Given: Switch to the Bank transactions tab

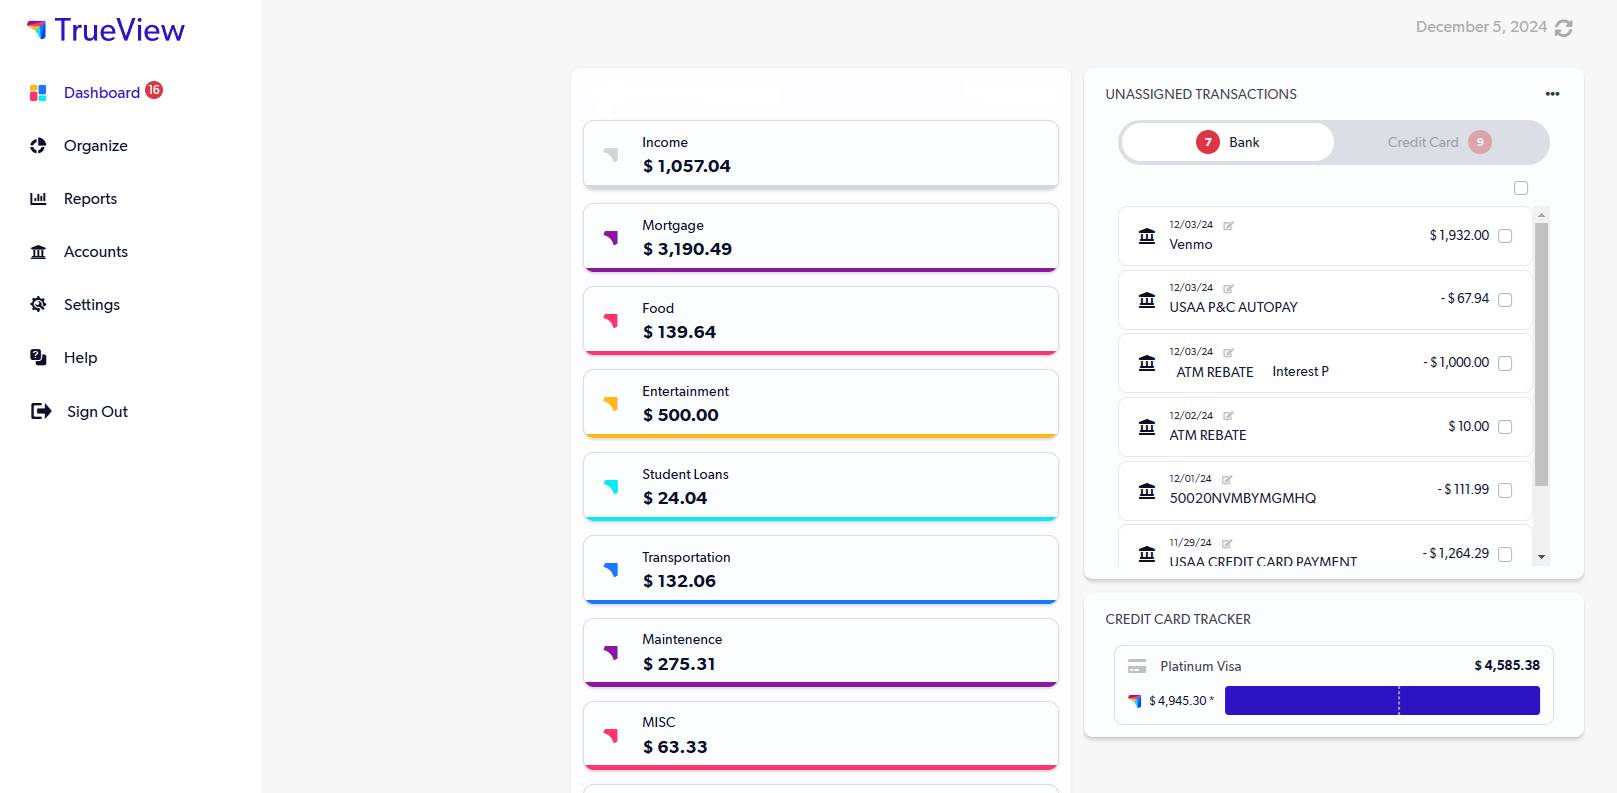Looking at the screenshot, I should click(x=1228, y=142).
